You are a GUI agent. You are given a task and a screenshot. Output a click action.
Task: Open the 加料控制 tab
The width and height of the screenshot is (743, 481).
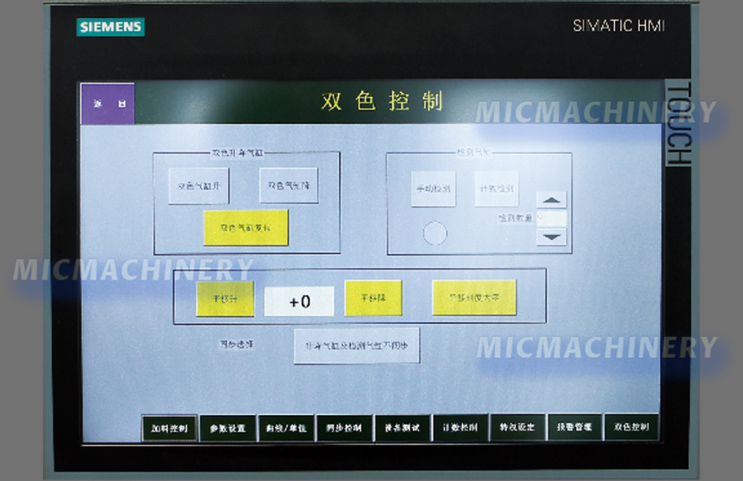tap(169, 428)
